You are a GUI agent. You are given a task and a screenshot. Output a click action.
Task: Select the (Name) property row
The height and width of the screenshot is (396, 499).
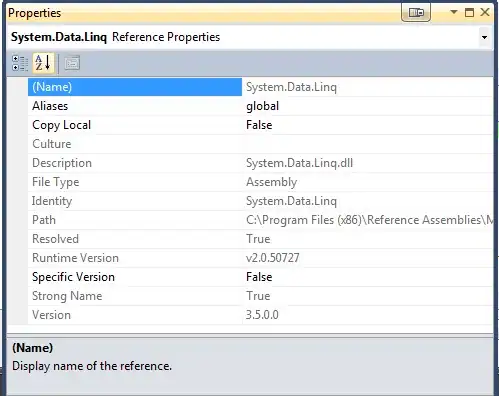pos(260,87)
